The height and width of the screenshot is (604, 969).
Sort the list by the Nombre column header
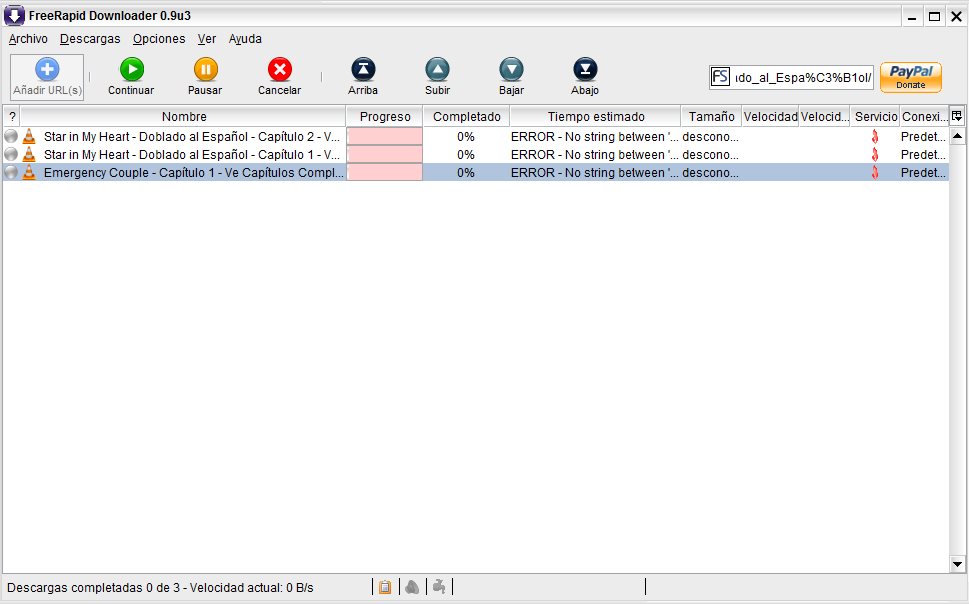184,117
